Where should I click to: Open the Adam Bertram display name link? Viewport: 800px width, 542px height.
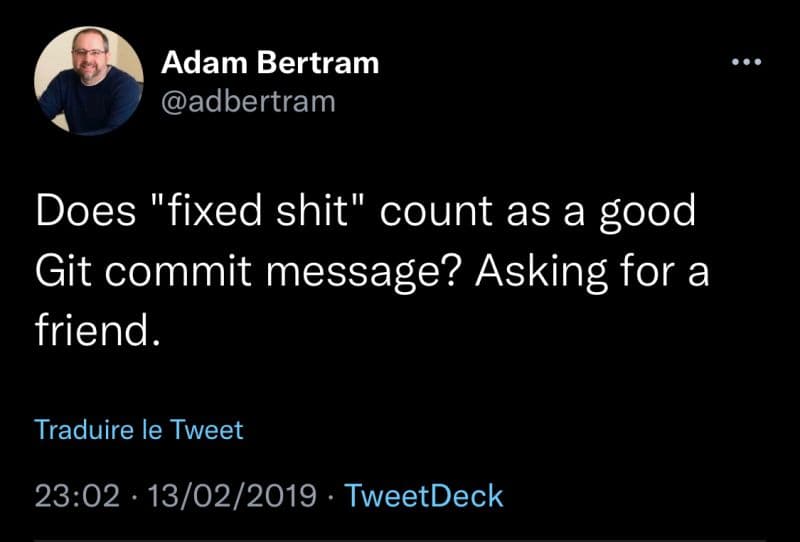[x=270, y=63]
